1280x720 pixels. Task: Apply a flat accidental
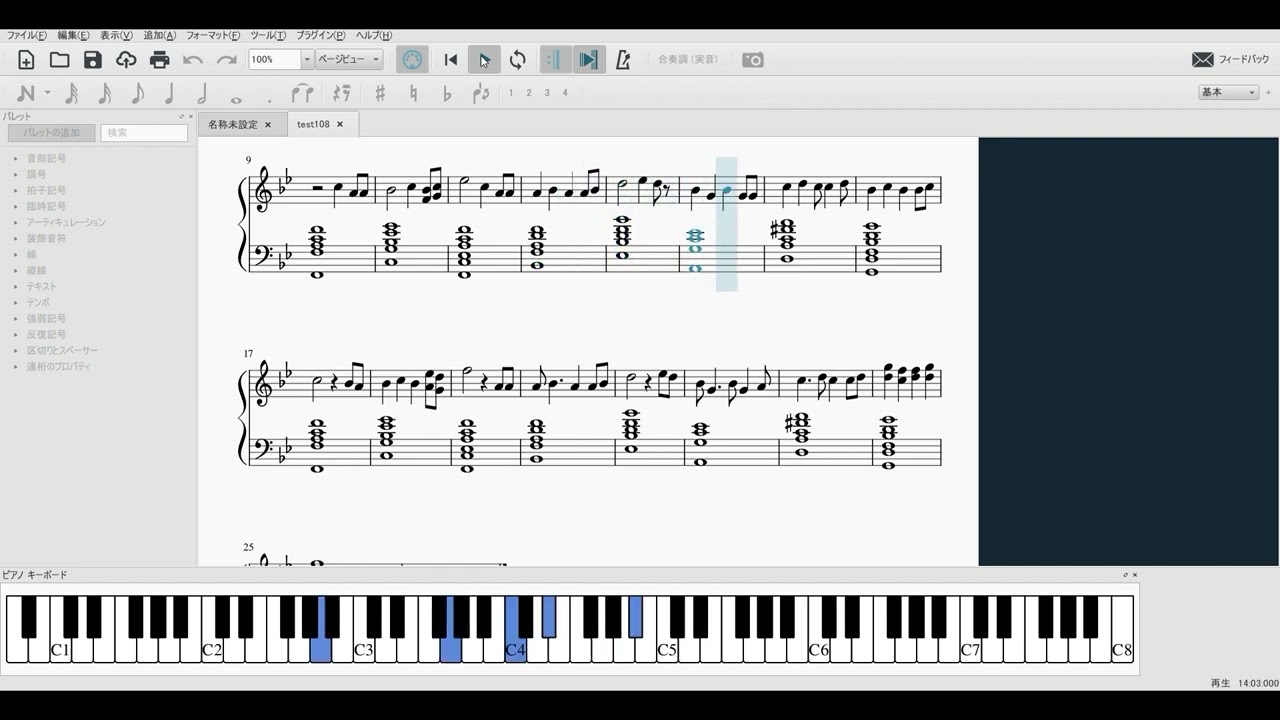(x=447, y=93)
